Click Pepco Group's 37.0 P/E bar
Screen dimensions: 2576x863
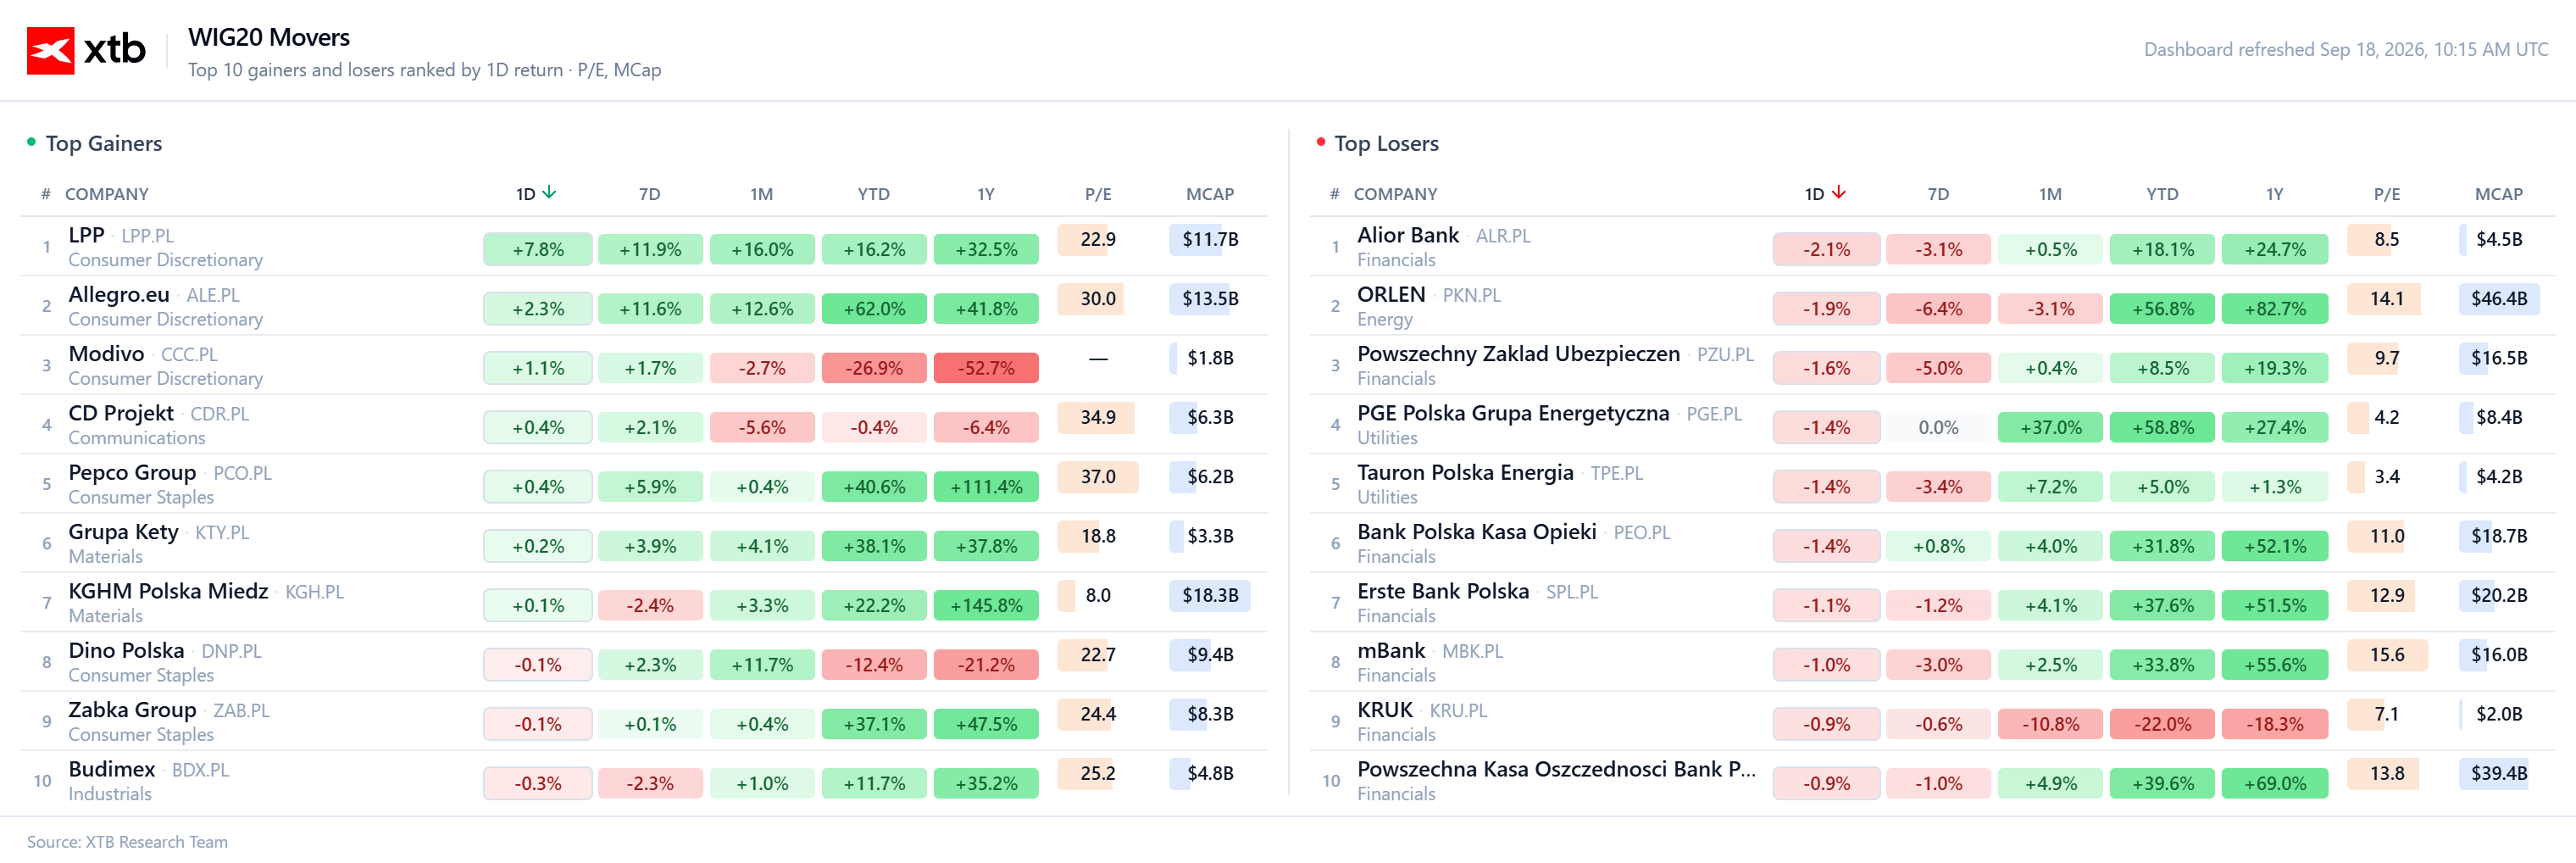tap(1097, 476)
